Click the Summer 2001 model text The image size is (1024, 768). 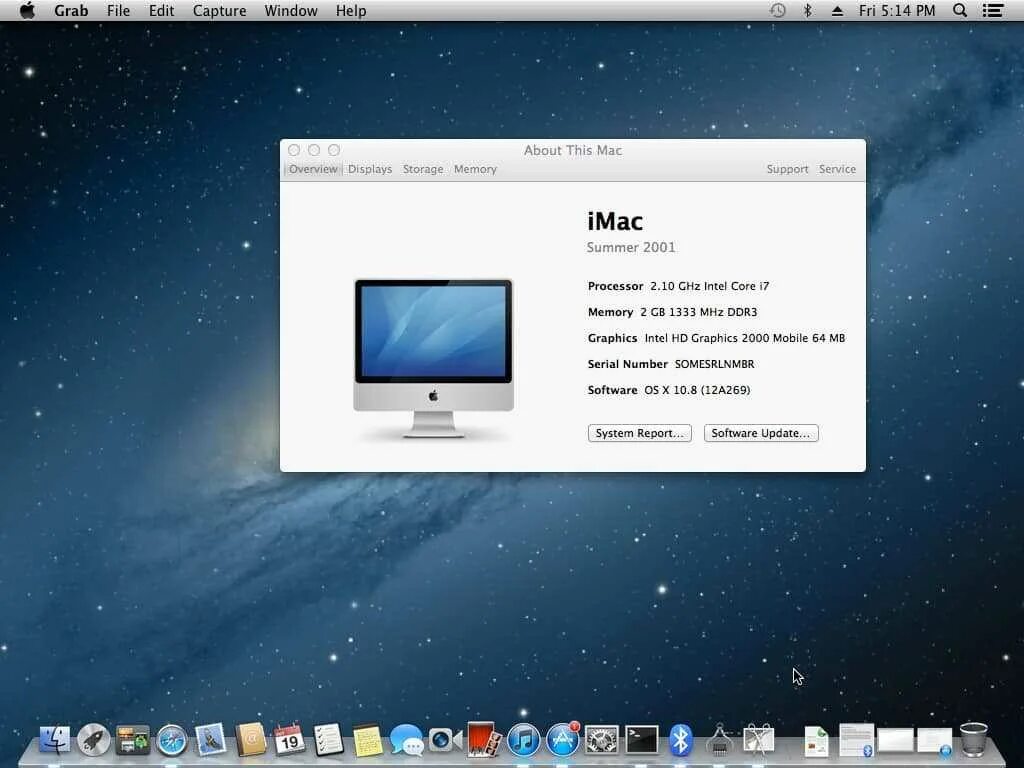(631, 248)
